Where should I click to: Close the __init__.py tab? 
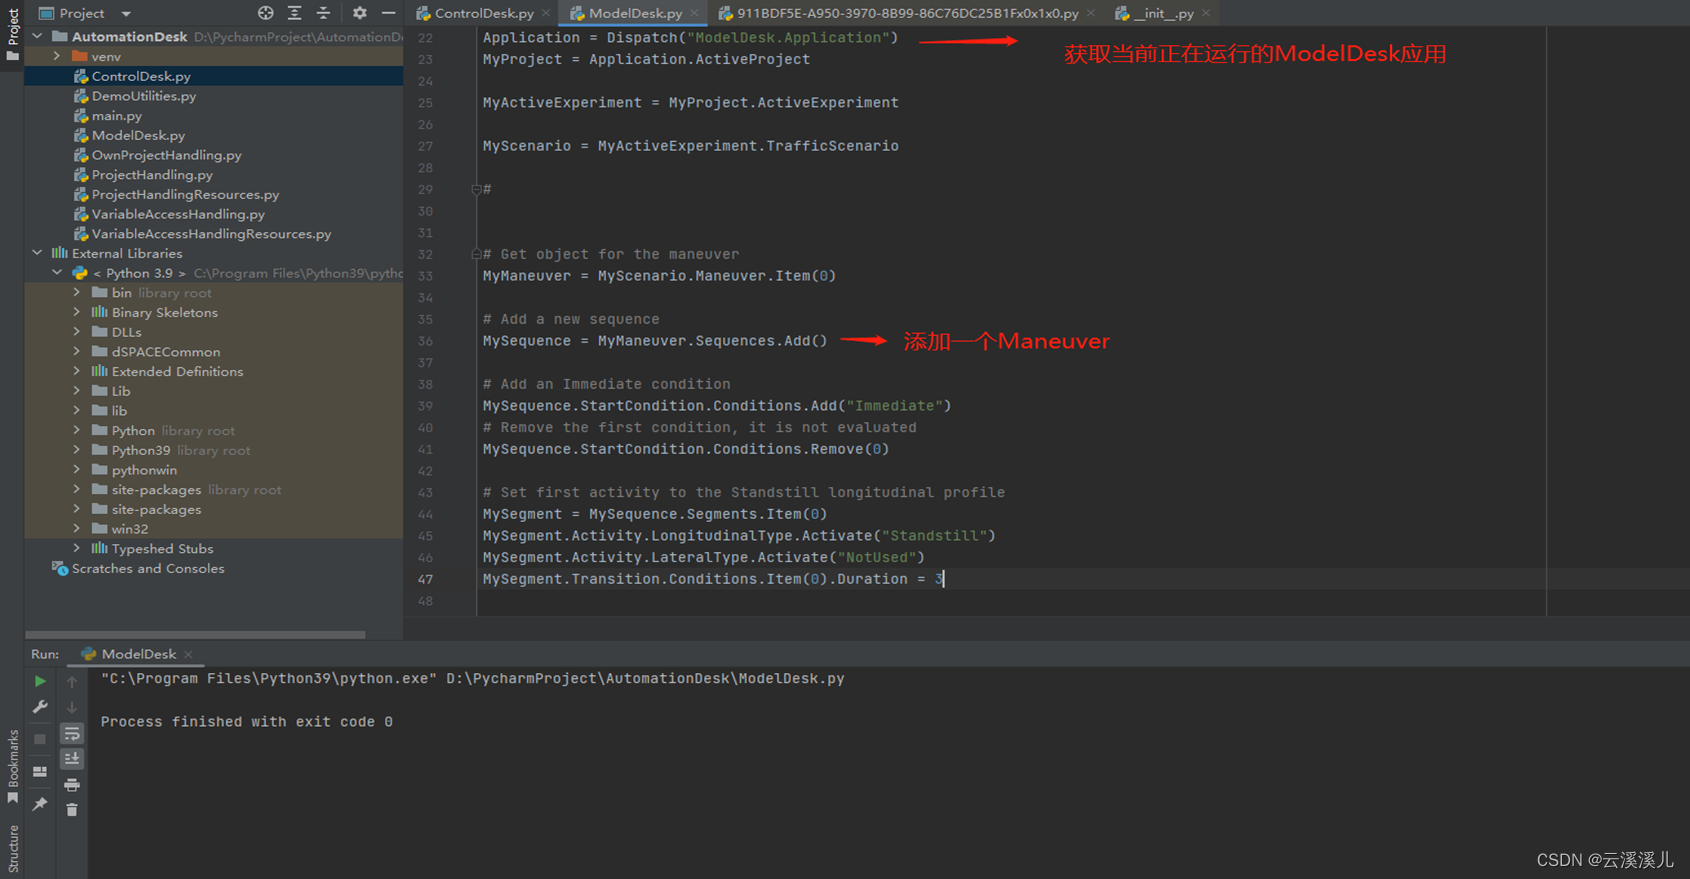(x=1206, y=13)
